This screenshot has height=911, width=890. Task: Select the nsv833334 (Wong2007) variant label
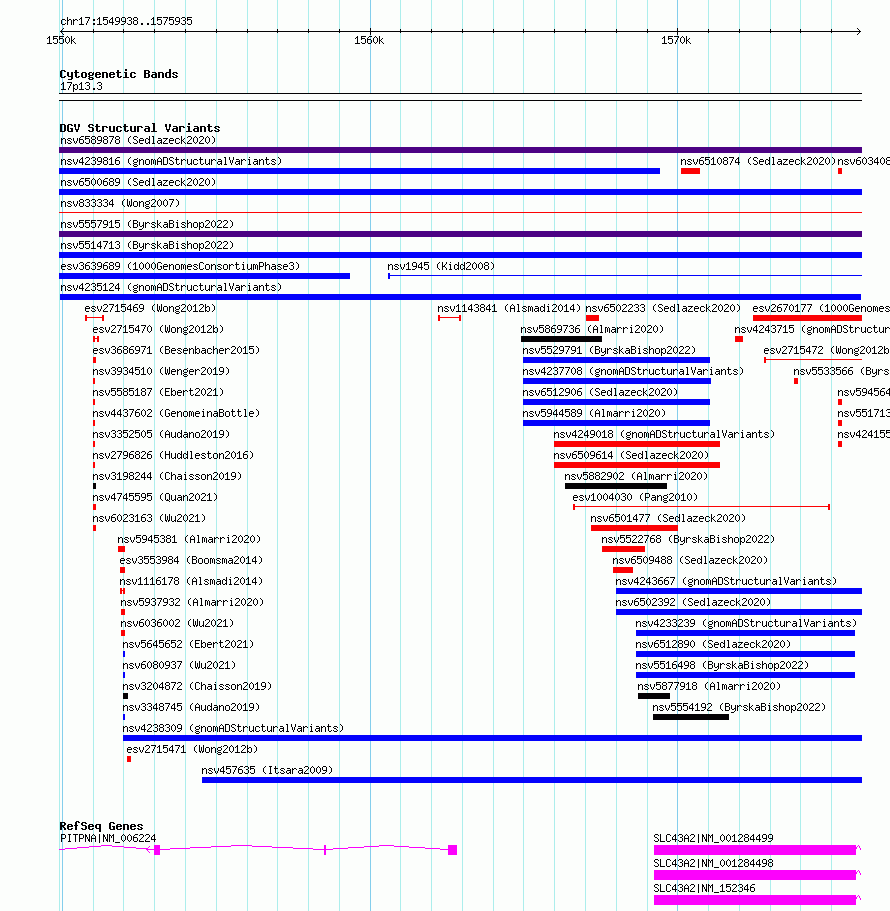[x=120, y=203]
